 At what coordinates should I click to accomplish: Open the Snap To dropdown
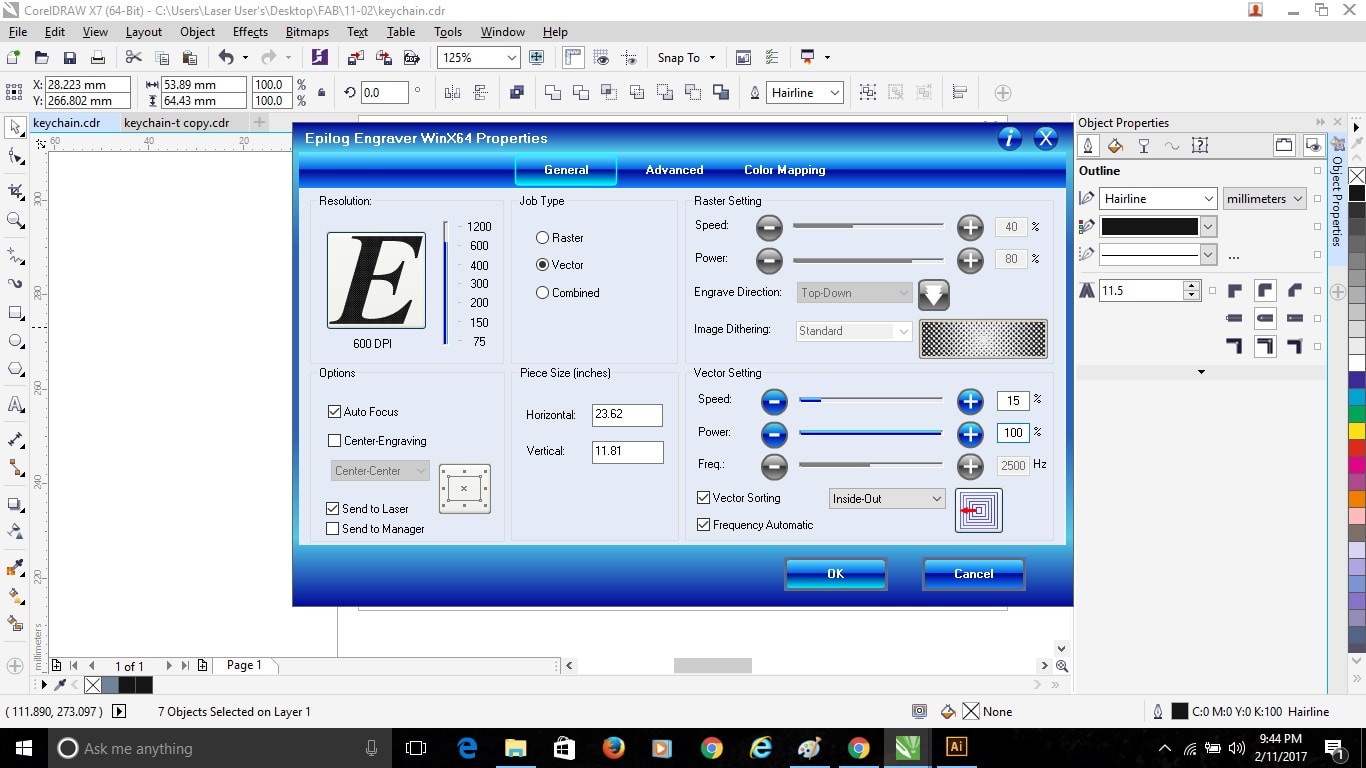tap(686, 58)
